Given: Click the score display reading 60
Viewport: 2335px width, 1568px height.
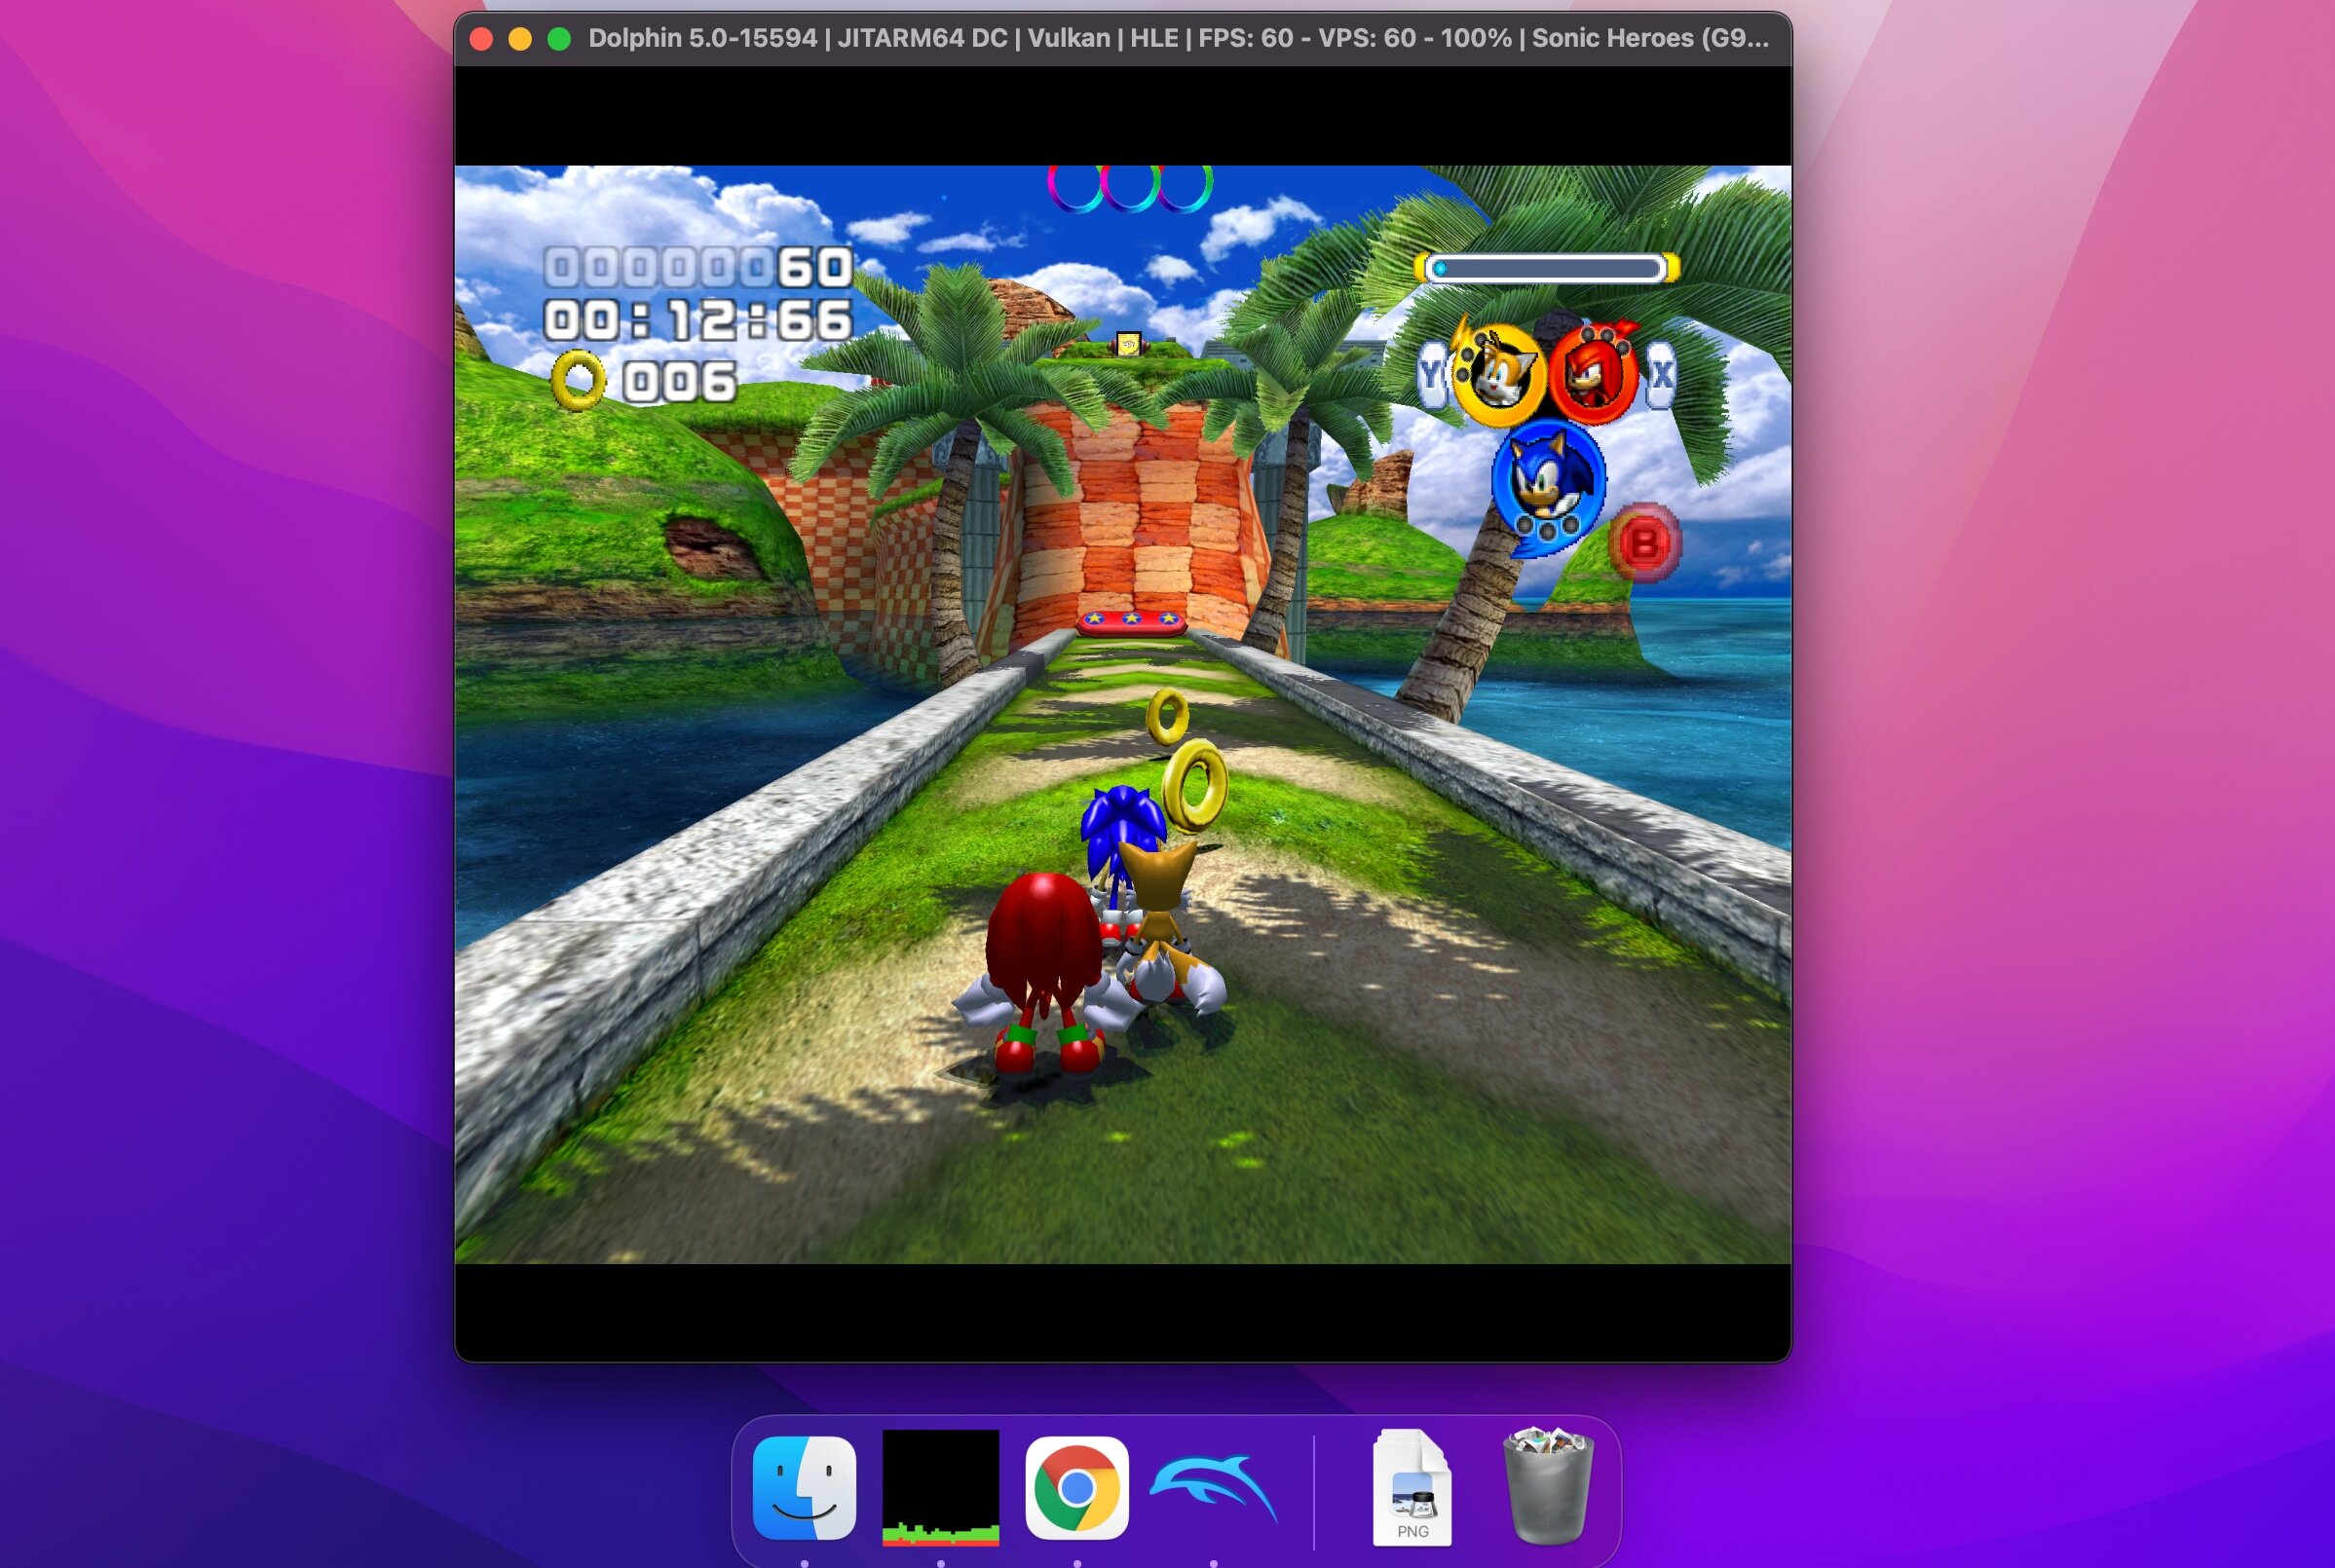Looking at the screenshot, I should tap(698, 267).
